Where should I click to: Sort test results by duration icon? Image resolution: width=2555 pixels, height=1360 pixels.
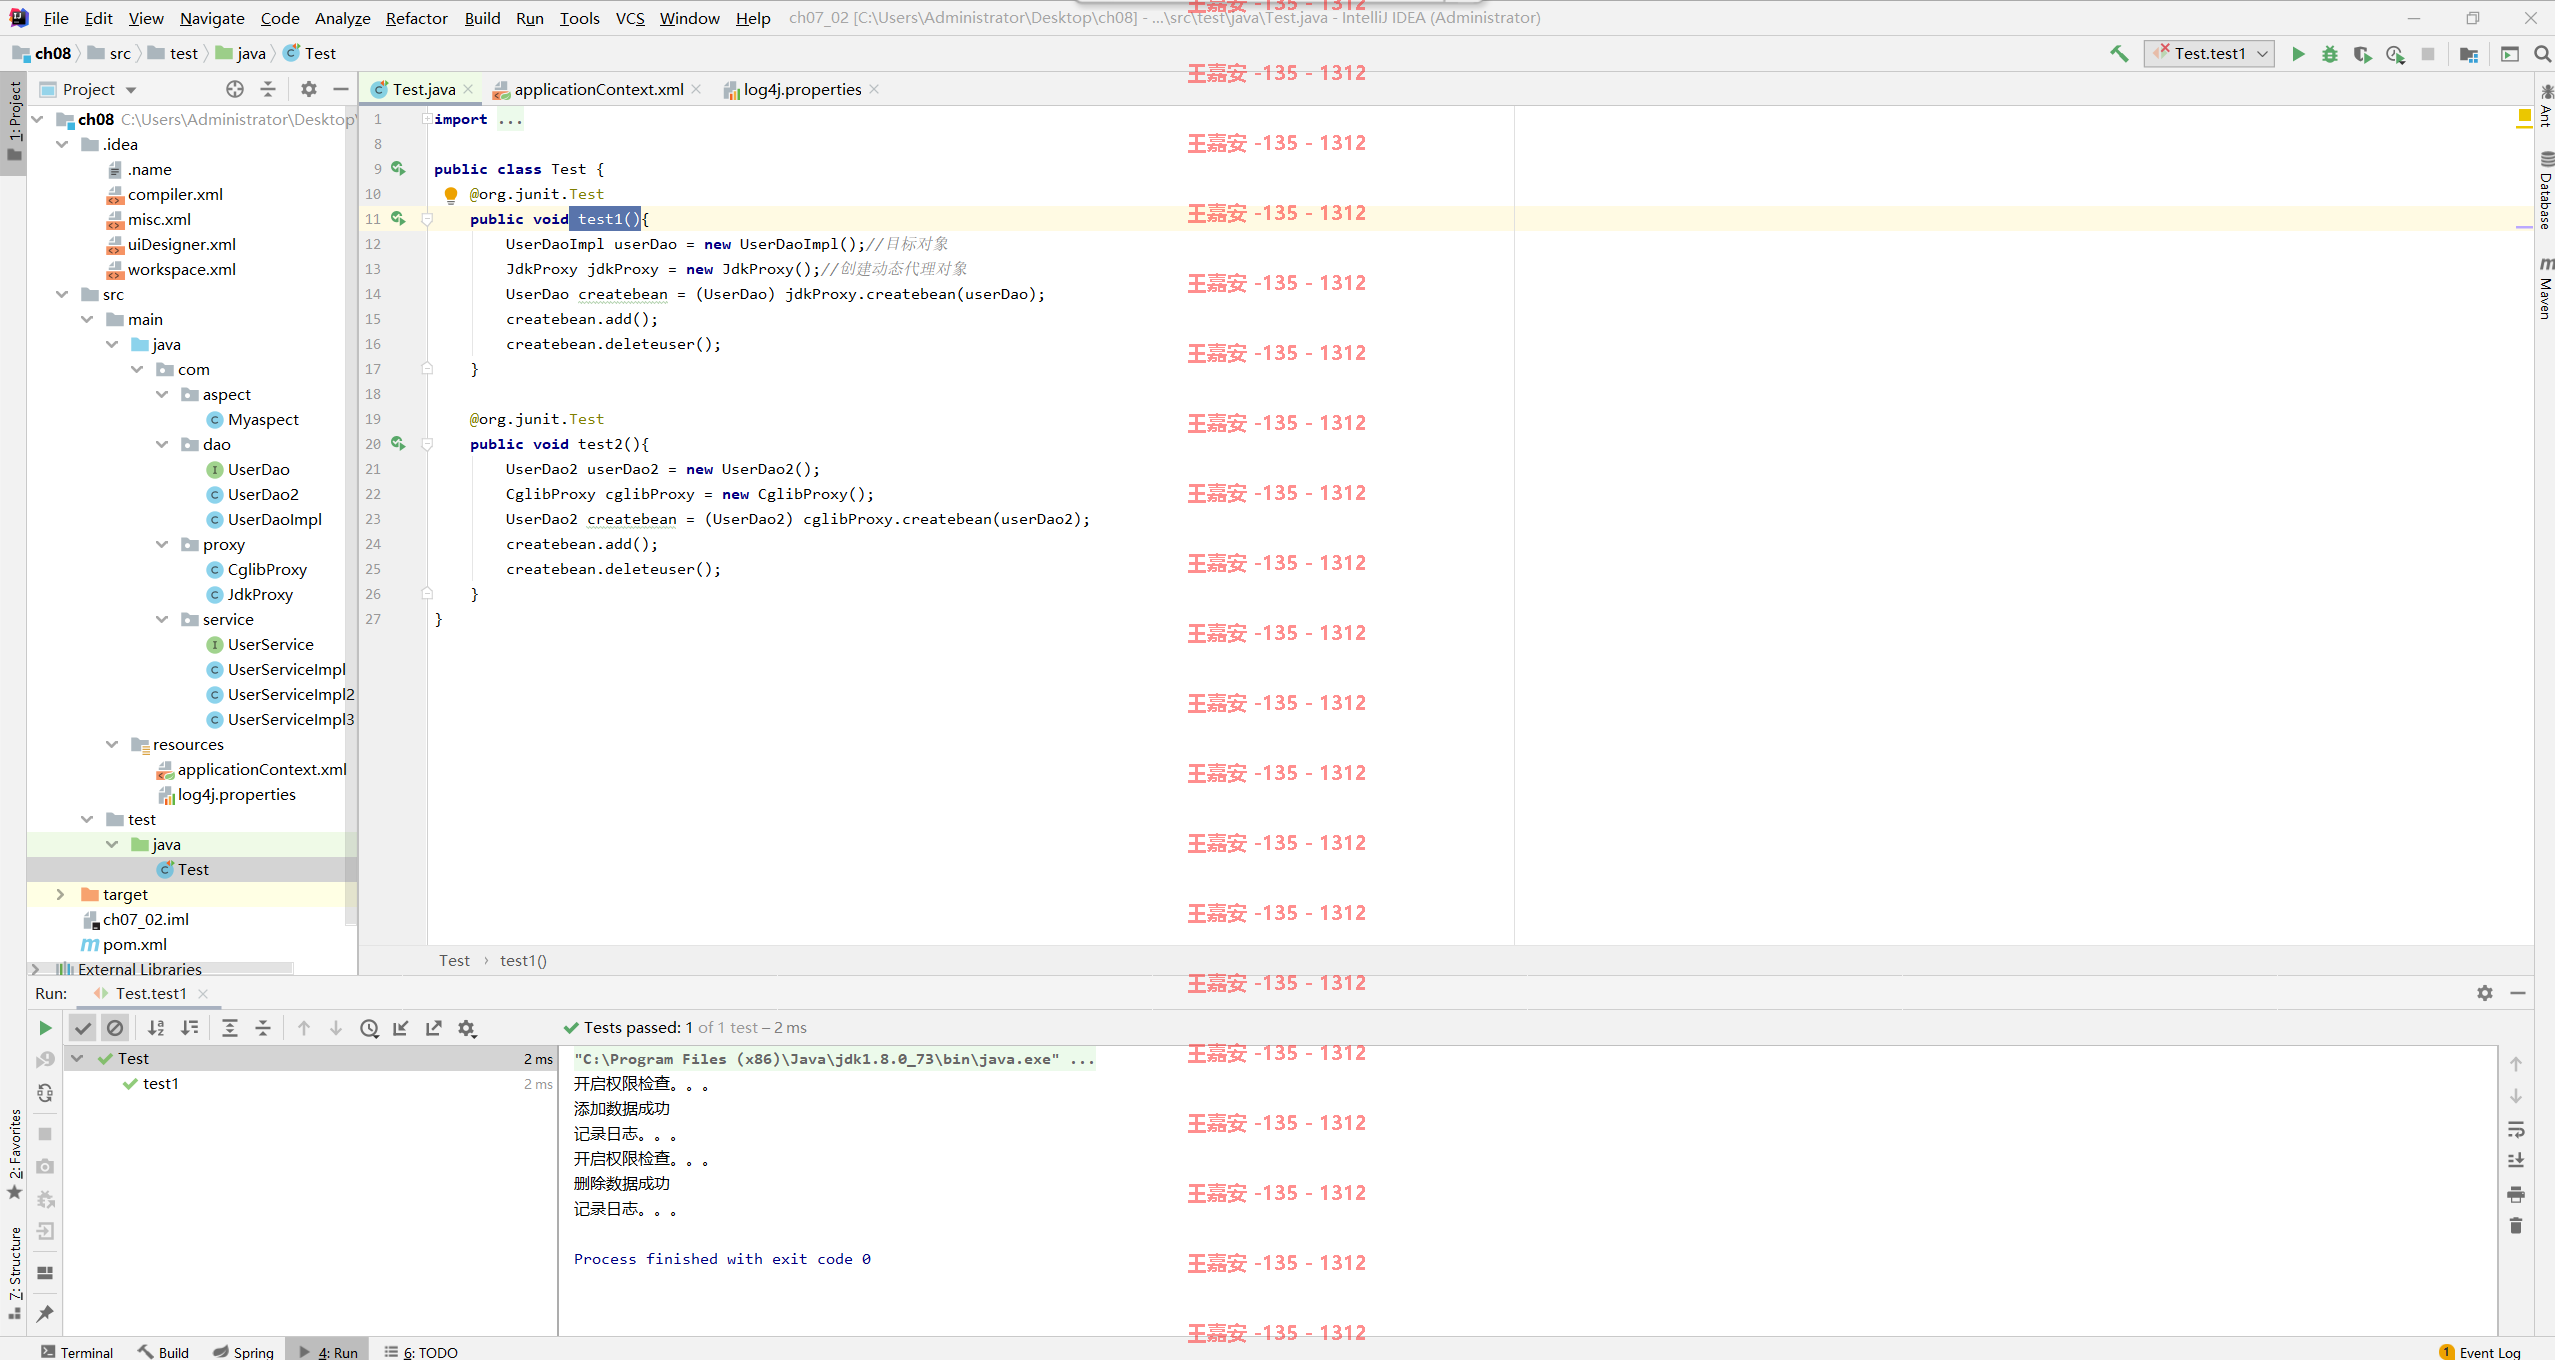coord(189,1028)
